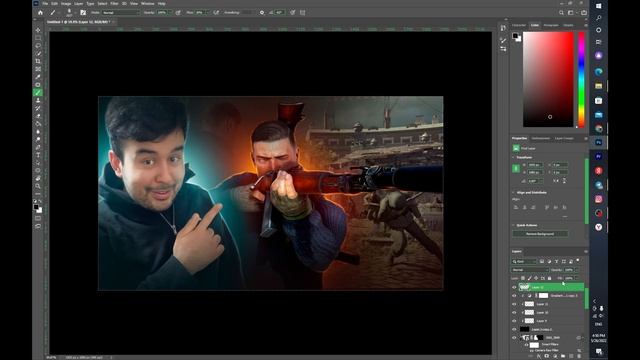Hide the Layer 9 visibility eye
This screenshot has height=360, width=640.
pyautogui.click(x=514, y=321)
